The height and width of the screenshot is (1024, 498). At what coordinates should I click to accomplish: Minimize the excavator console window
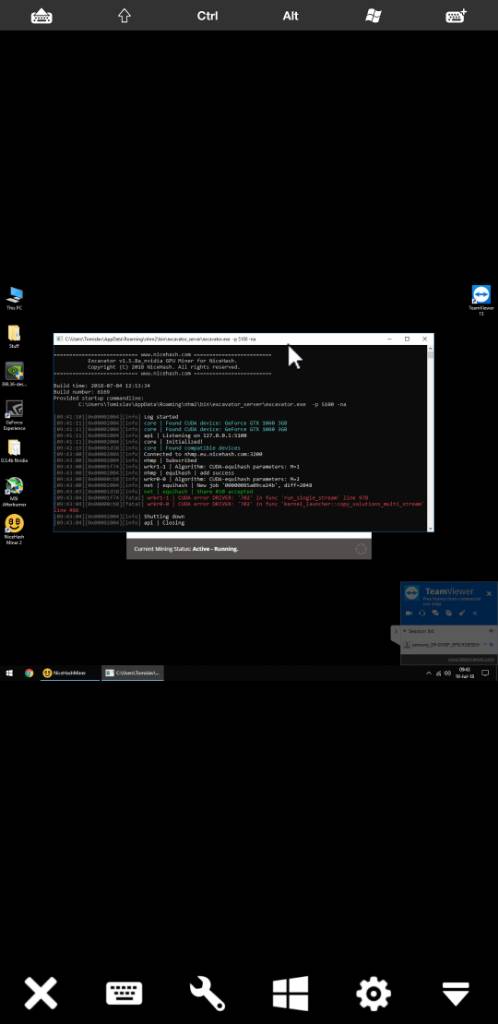point(390,339)
